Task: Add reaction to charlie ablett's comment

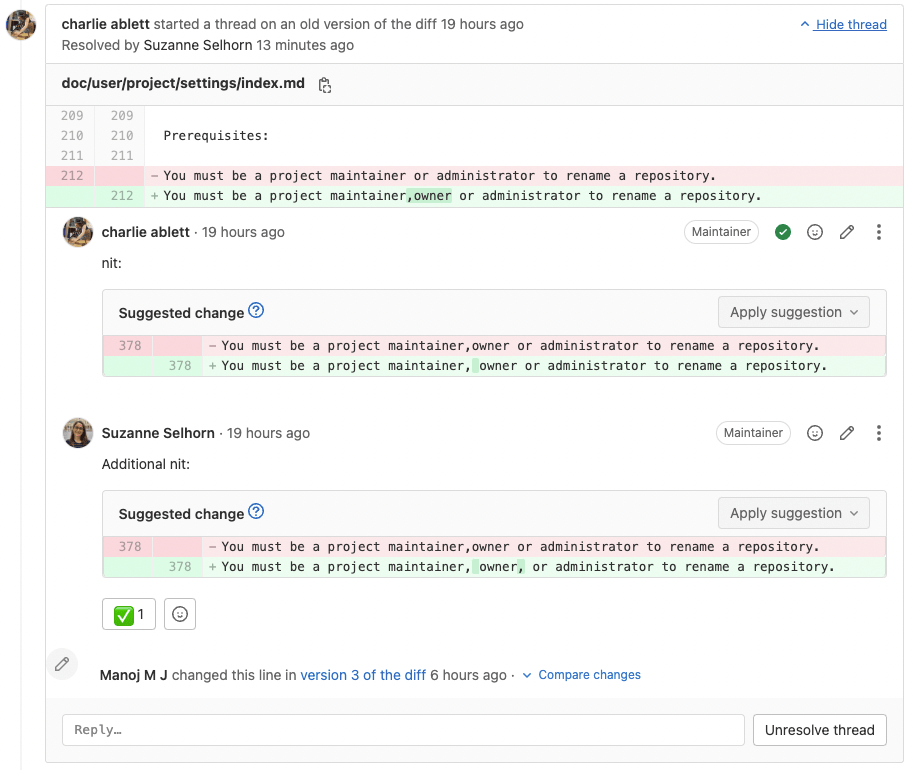Action: pos(815,232)
